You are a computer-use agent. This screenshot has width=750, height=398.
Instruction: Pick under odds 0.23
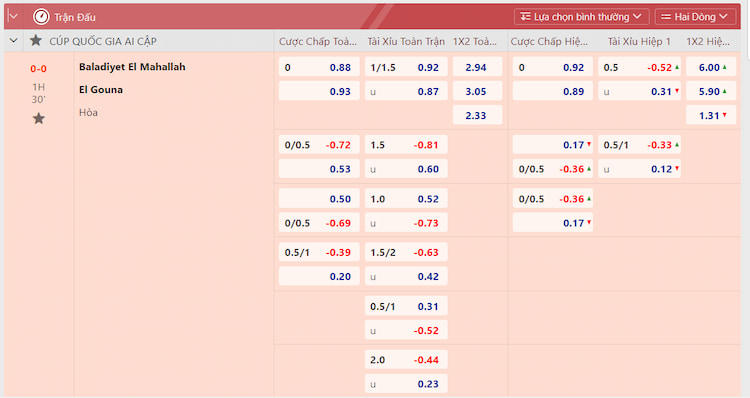[x=406, y=384]
